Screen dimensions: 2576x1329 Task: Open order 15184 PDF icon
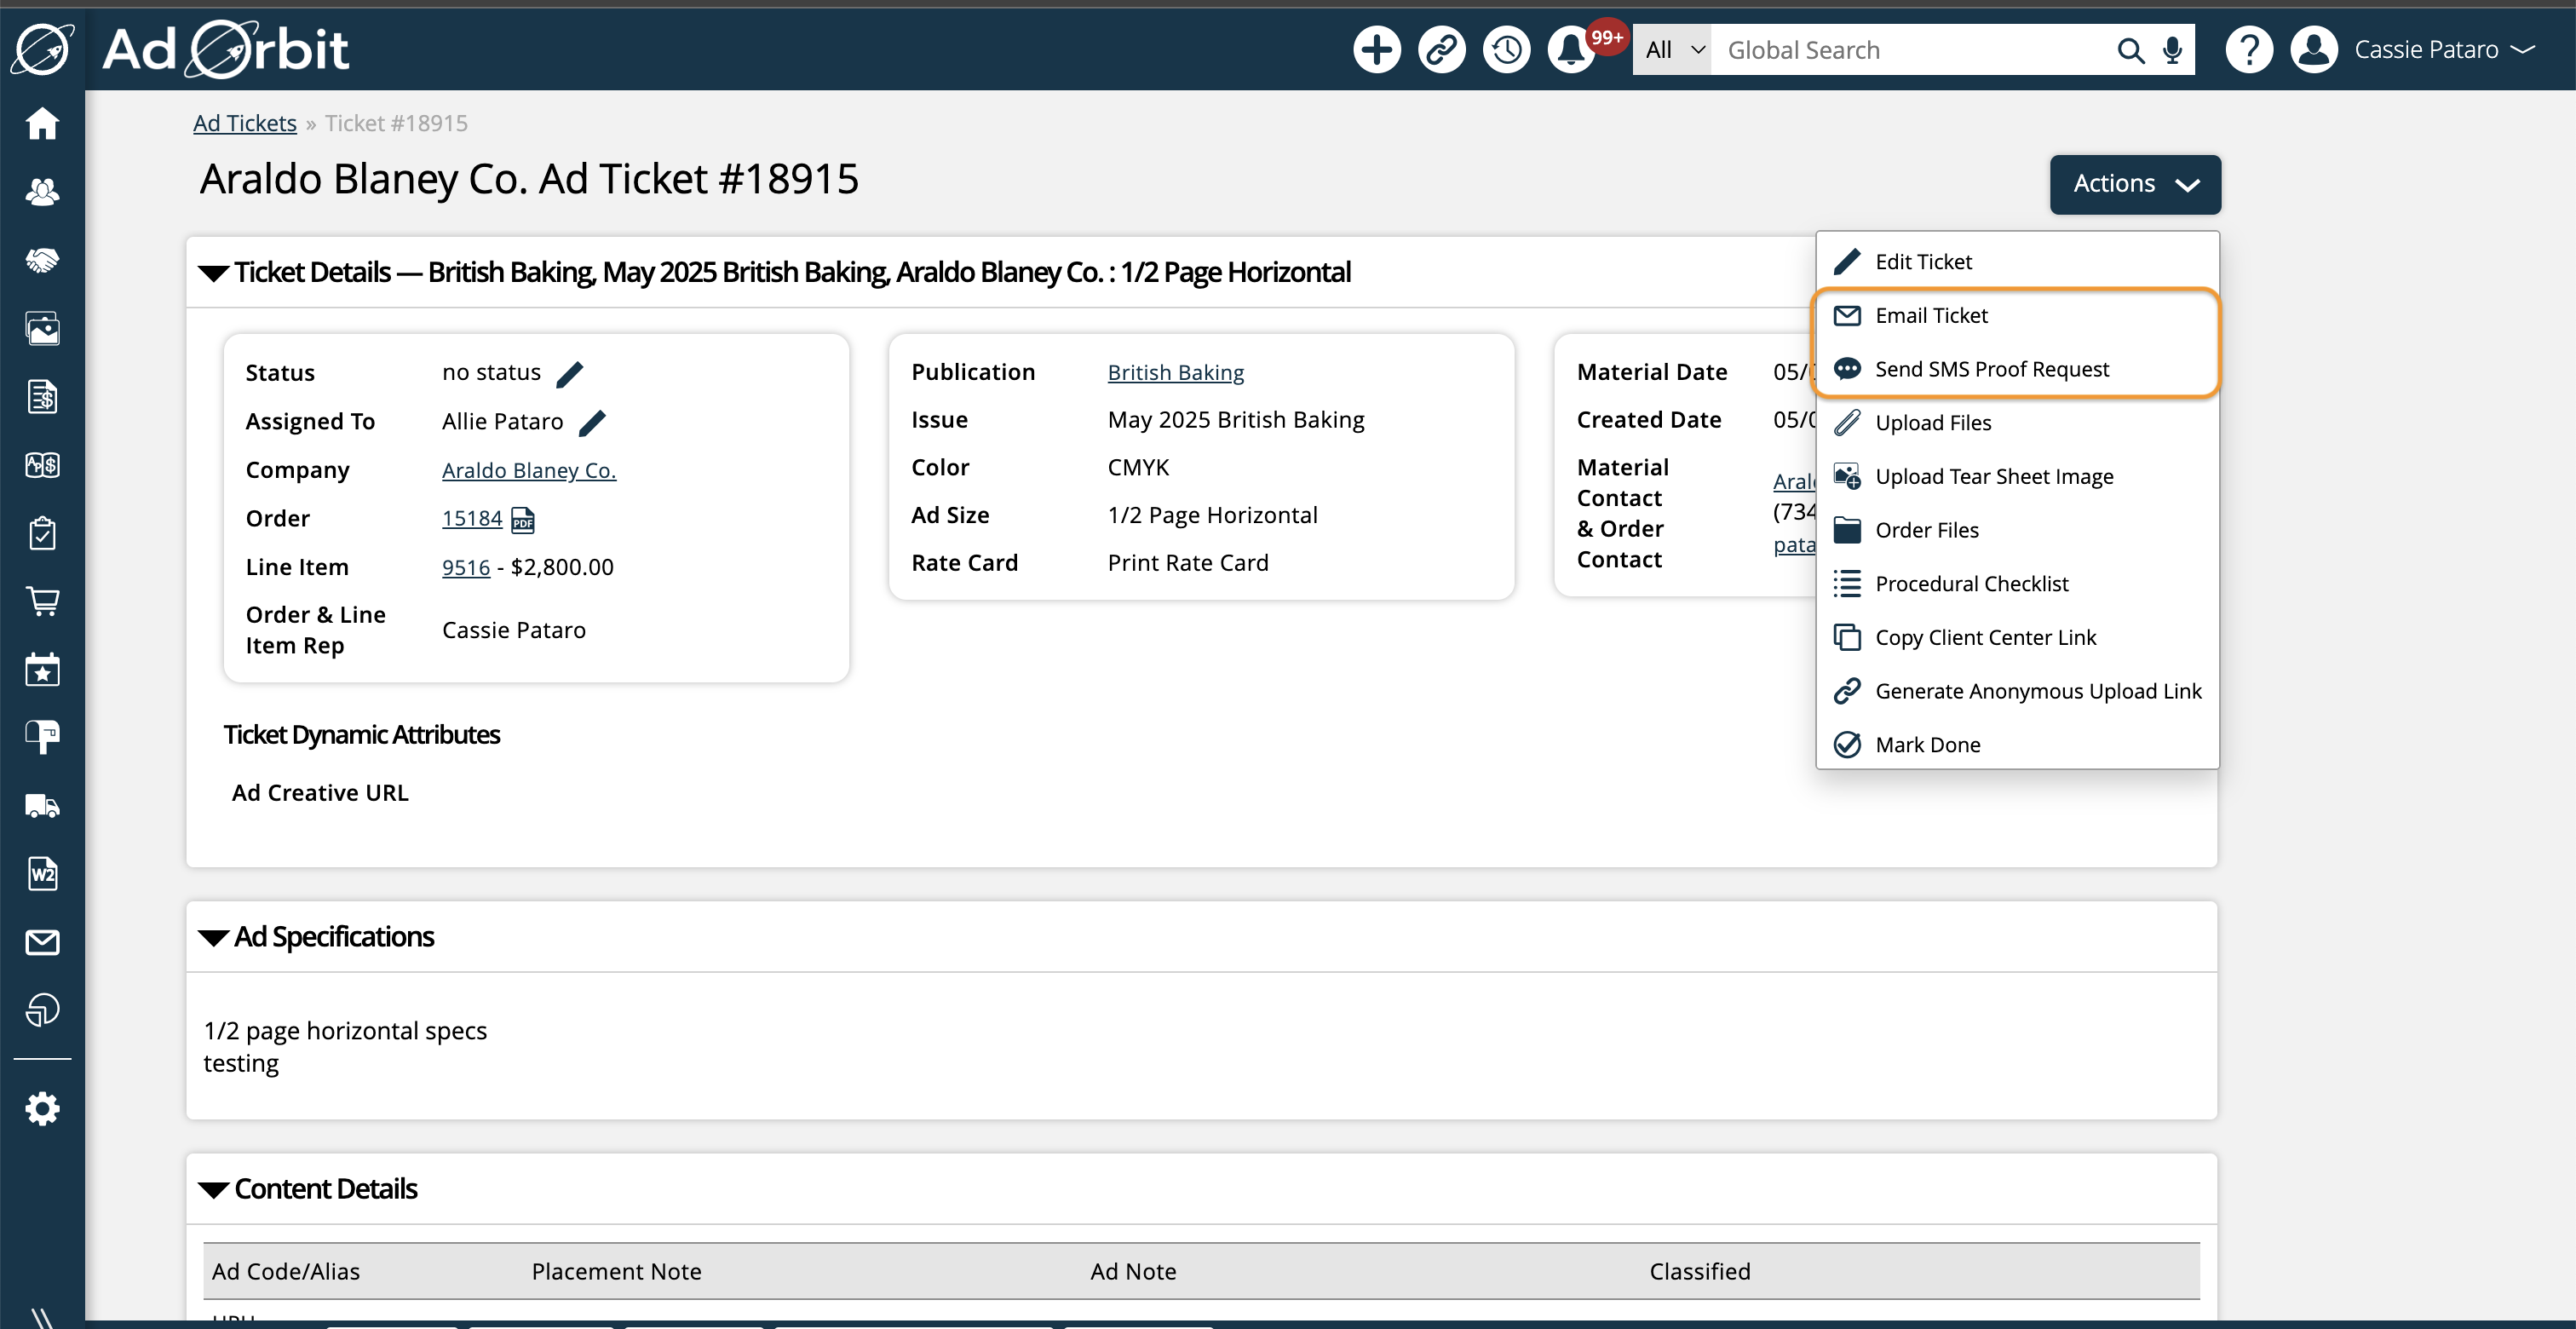point(523,519)
